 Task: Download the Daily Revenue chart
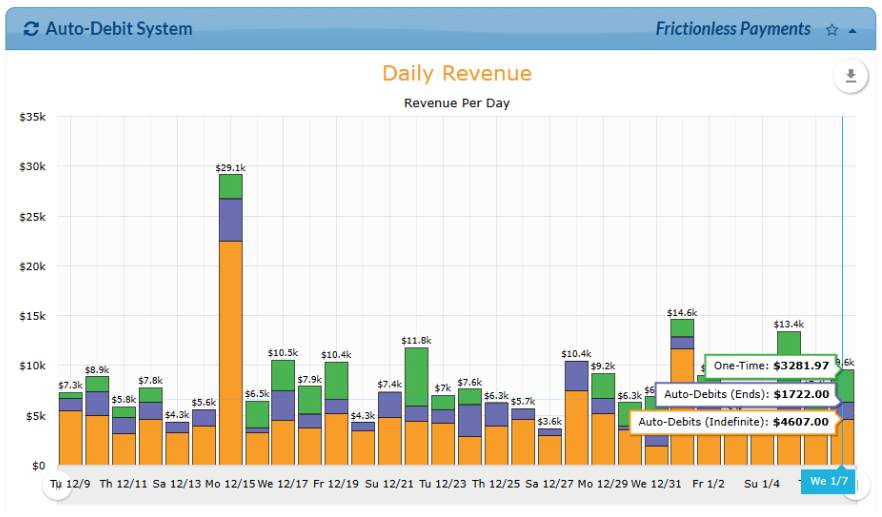(850, 75)
